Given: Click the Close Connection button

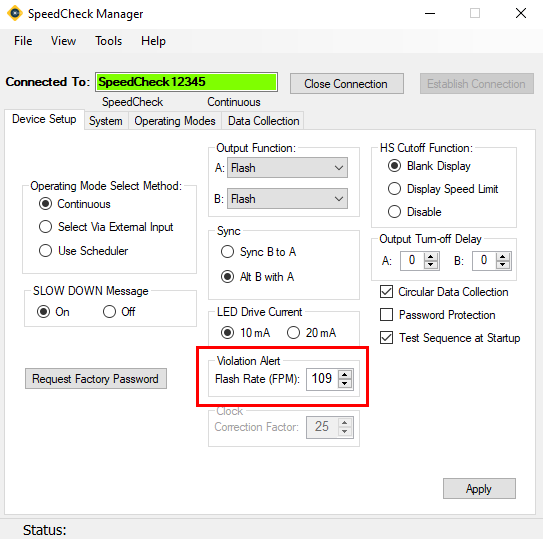Looking at the screenshot, I should click(347, 83).
